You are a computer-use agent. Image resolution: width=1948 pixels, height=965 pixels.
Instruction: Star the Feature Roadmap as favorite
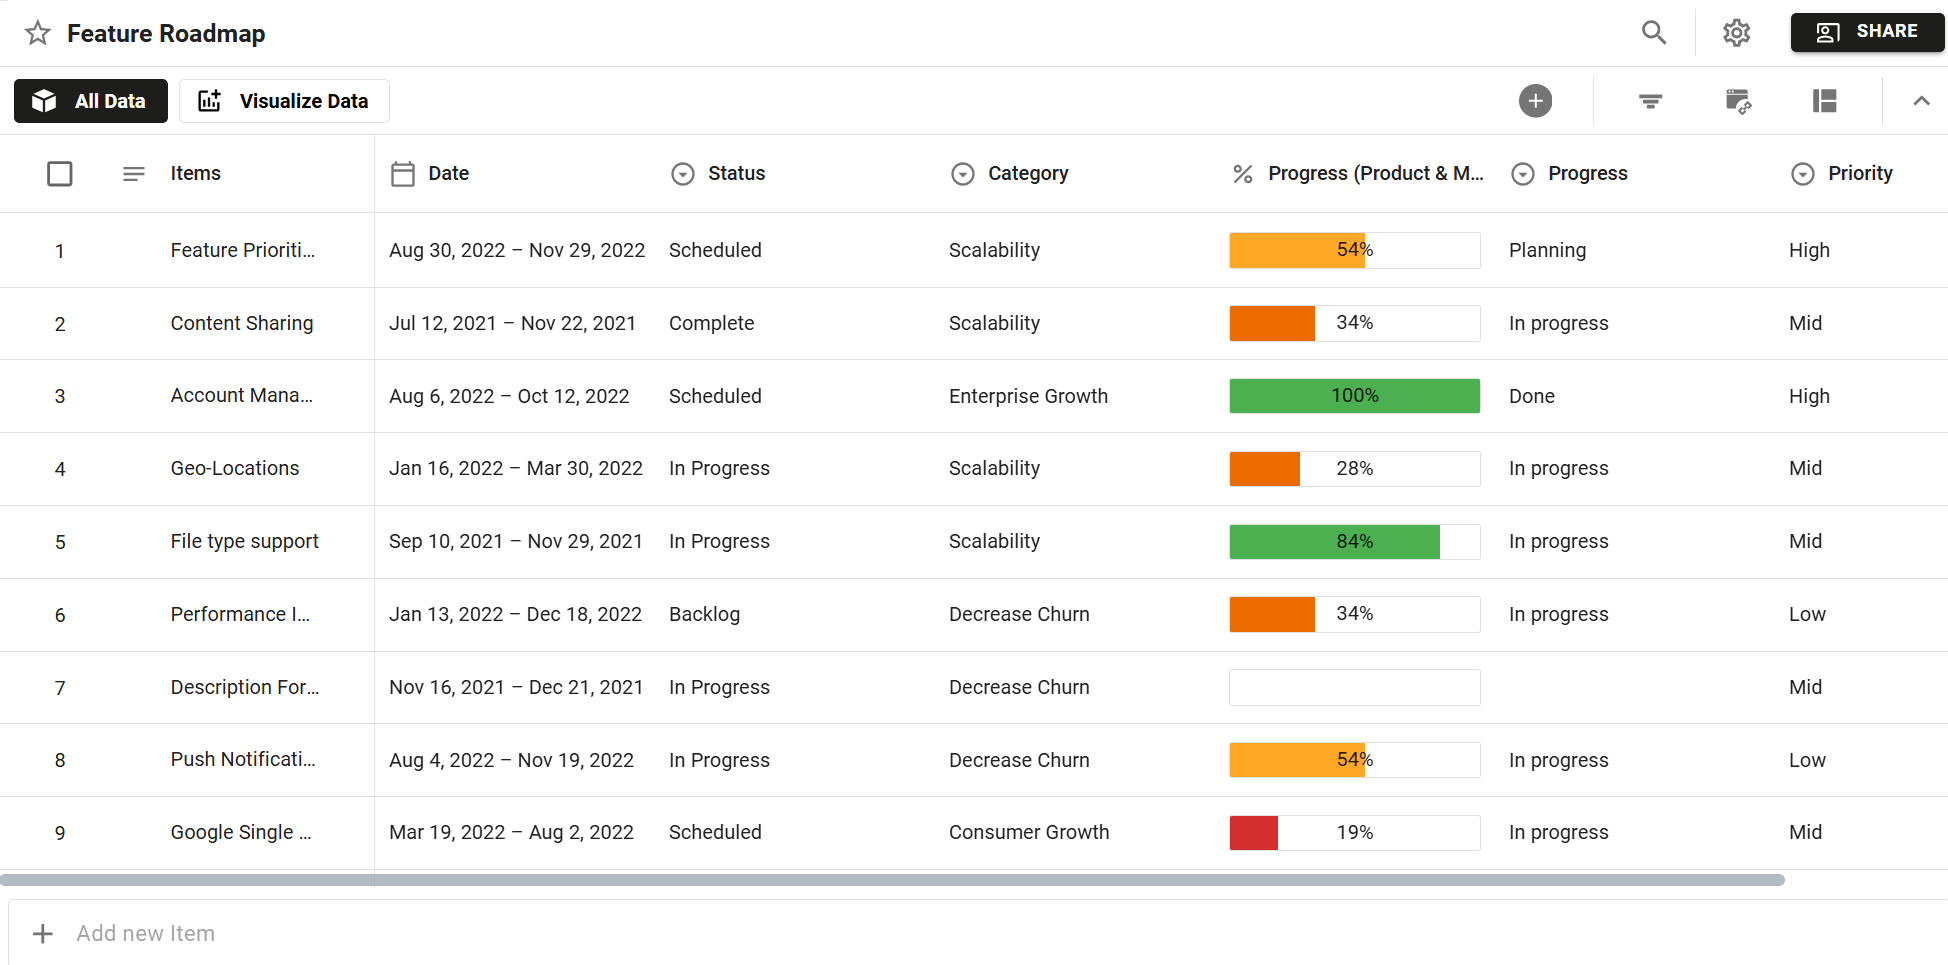38,33
